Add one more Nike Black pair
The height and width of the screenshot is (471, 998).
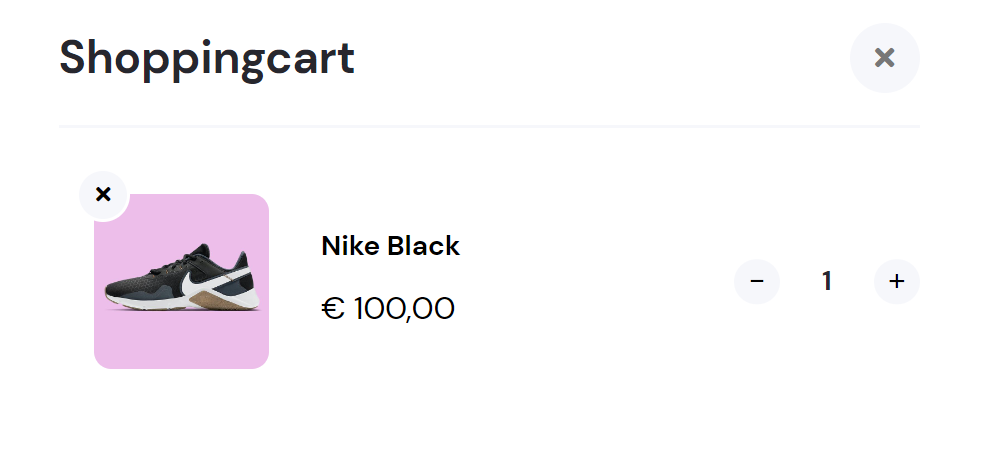[896, 281]
